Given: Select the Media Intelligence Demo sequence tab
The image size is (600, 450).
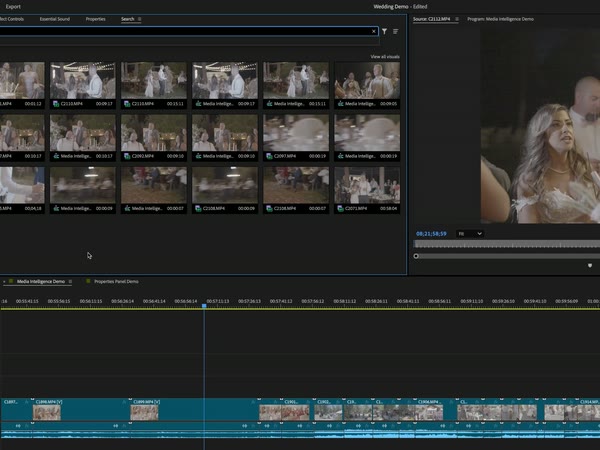Looking at the screenshot, I should pyautogui.click(x=41, y=281).
